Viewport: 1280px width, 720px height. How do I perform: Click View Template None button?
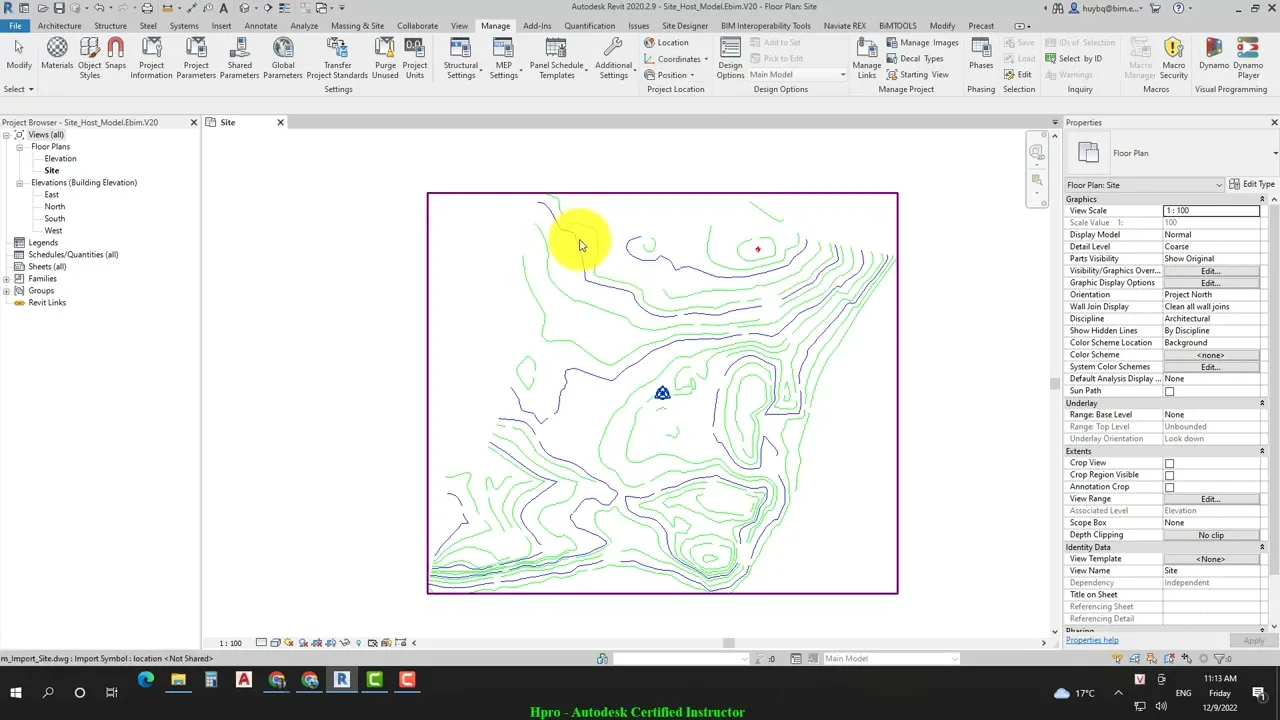coord(1210,559)
